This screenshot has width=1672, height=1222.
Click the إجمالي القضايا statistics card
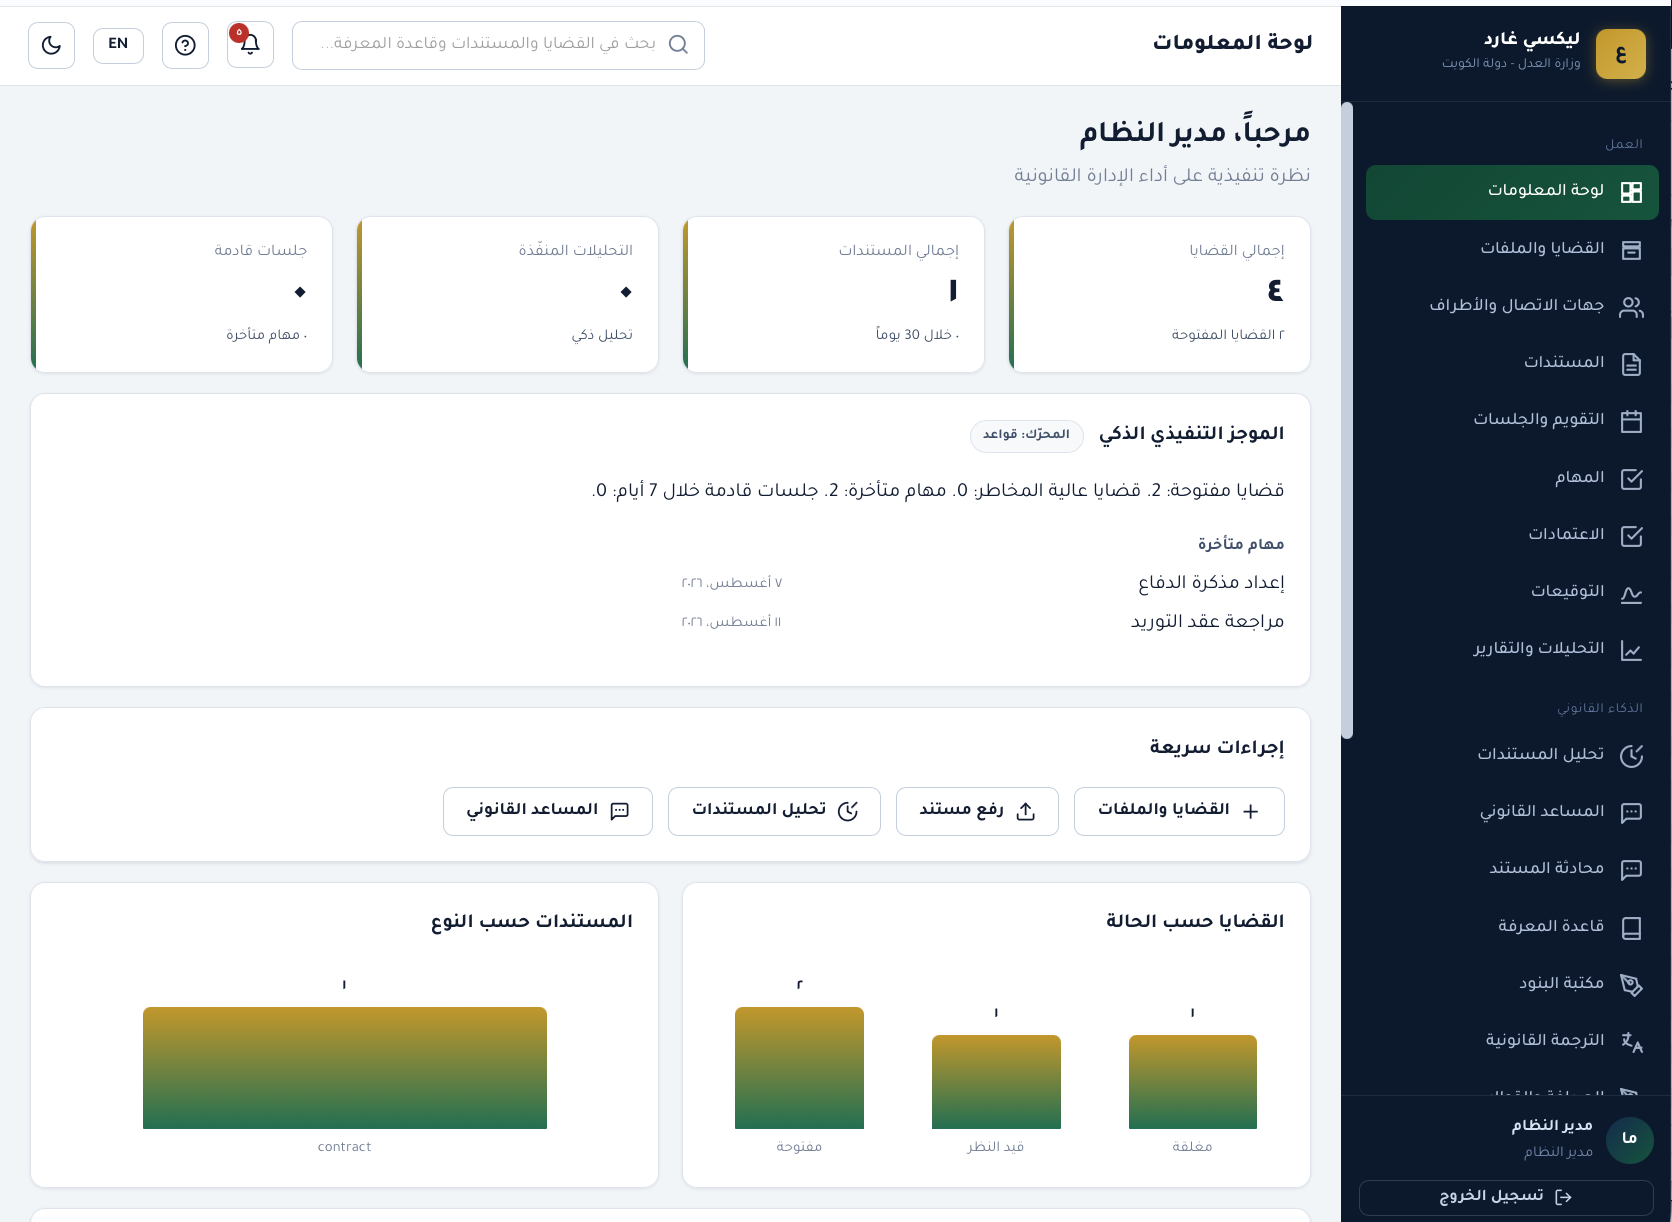pyautogui.click(x=1160, y=294)
